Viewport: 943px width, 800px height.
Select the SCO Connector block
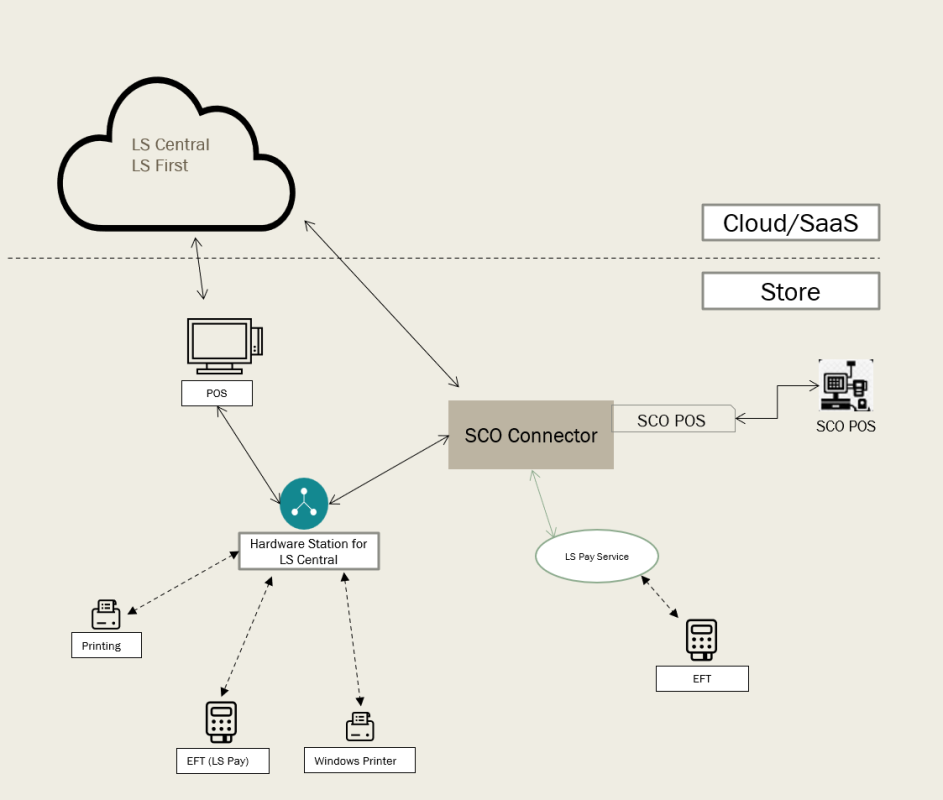[530, 435]
